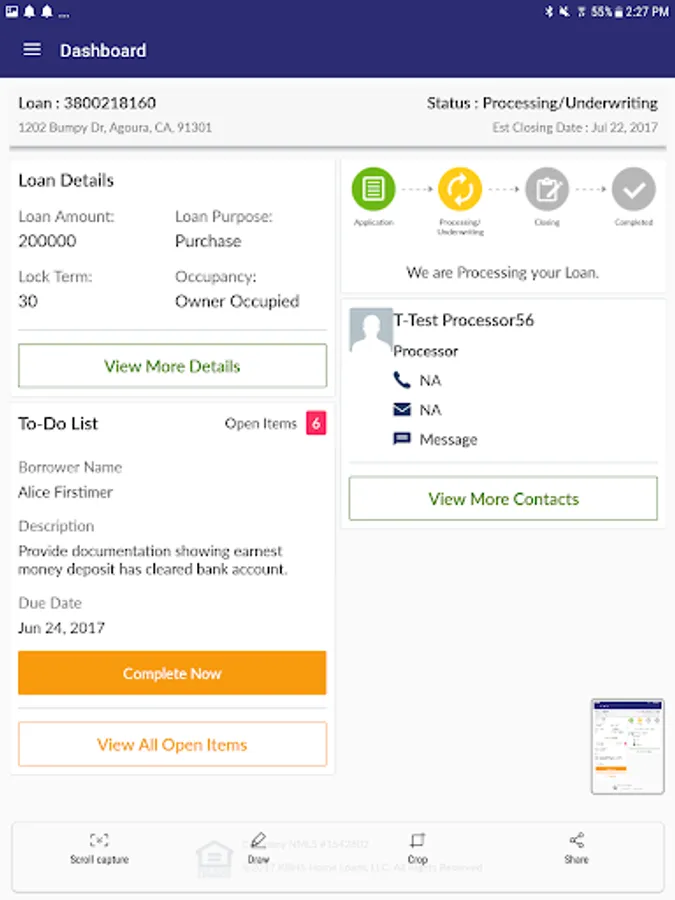Tap the gray Closing stage icon
The width and height of the screenshot is (675, 900).
[x=547, y=188]
